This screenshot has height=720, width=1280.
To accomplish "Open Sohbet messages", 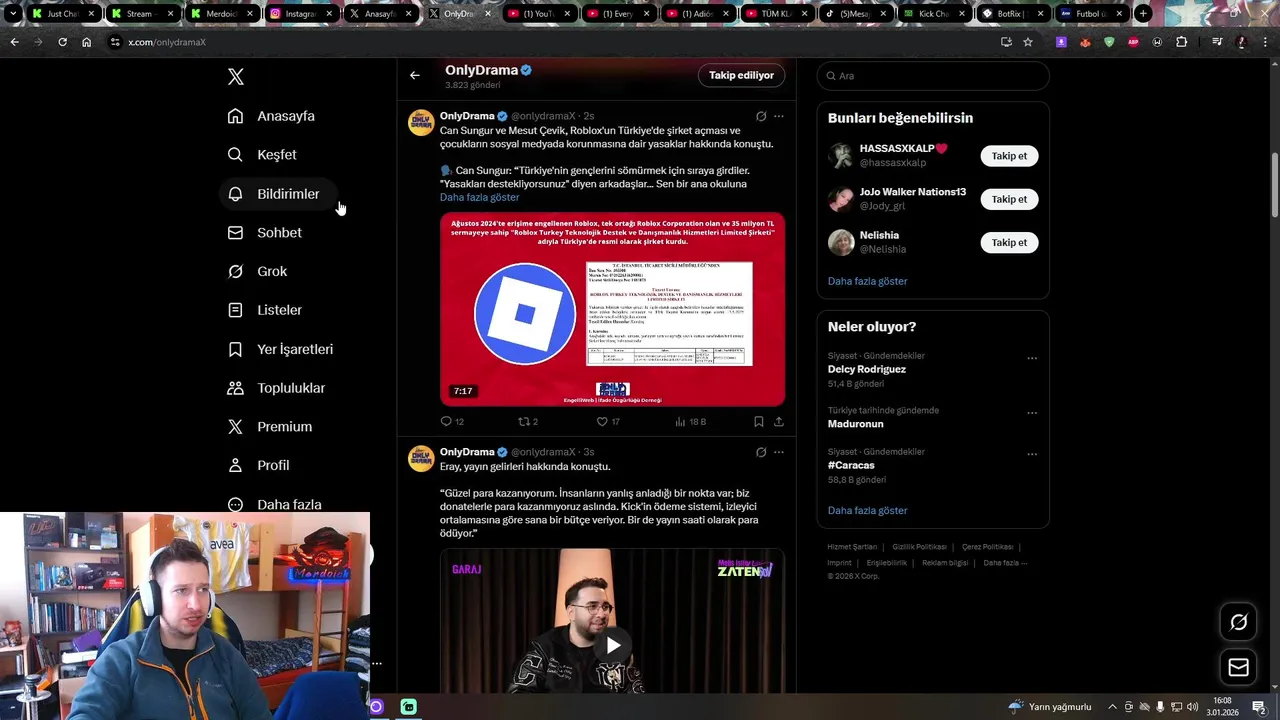I will (265, 233).
